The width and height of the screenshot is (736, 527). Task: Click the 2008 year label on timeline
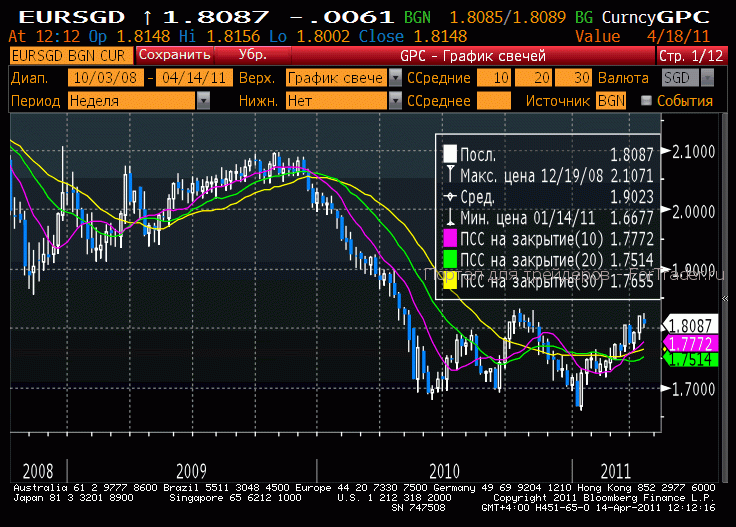[x=38, y=471]
